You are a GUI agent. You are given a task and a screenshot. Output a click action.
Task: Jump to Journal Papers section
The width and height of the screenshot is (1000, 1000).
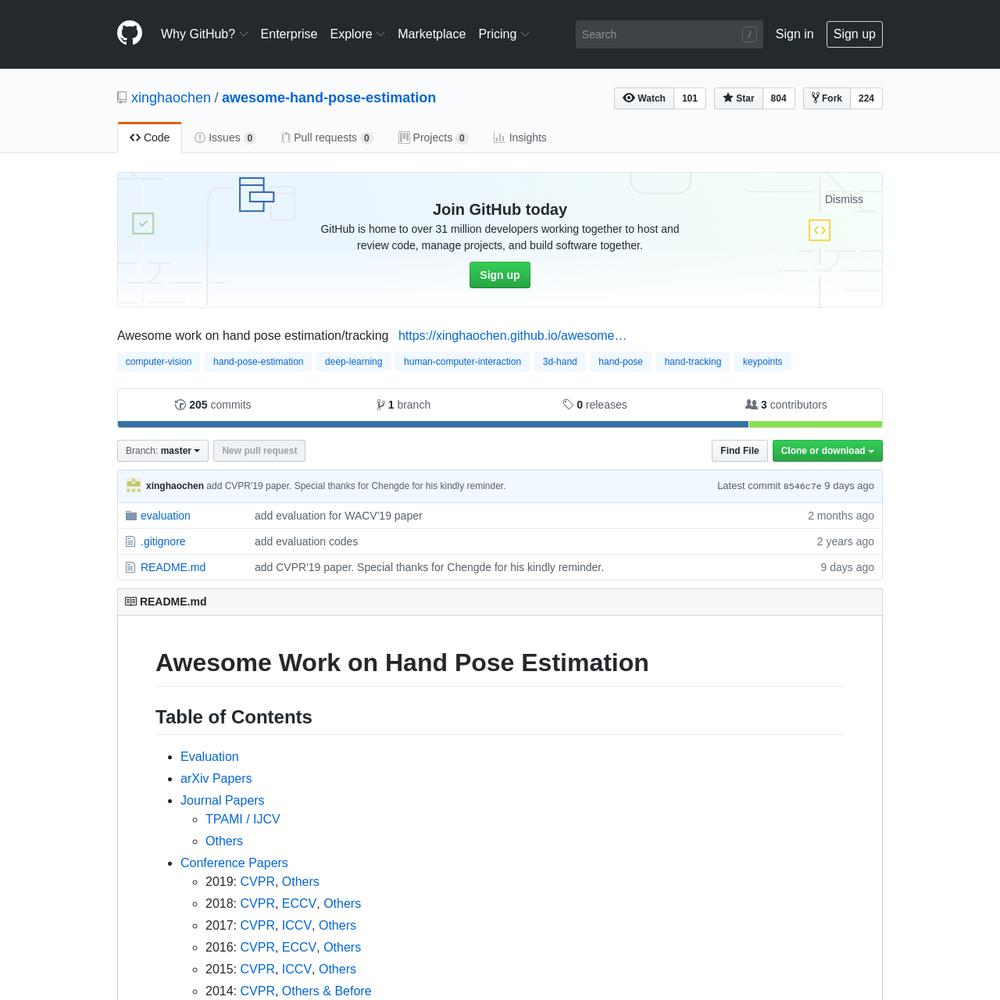pyautogui.click(x=222, y=800)
